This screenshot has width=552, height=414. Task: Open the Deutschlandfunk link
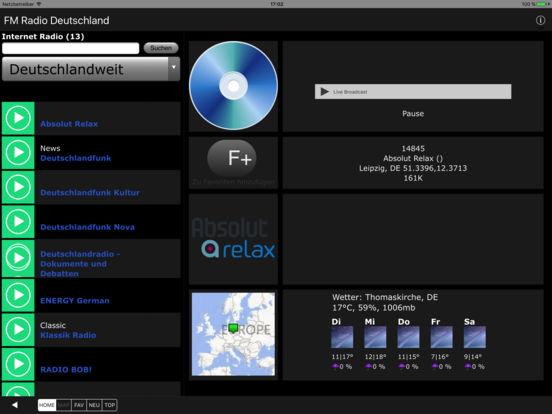[x=76, y=158]
